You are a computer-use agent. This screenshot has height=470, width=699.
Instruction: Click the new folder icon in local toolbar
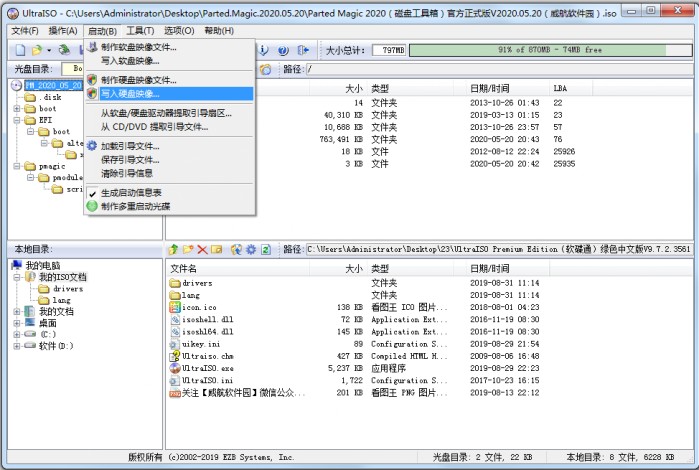(x=188, y=249)
